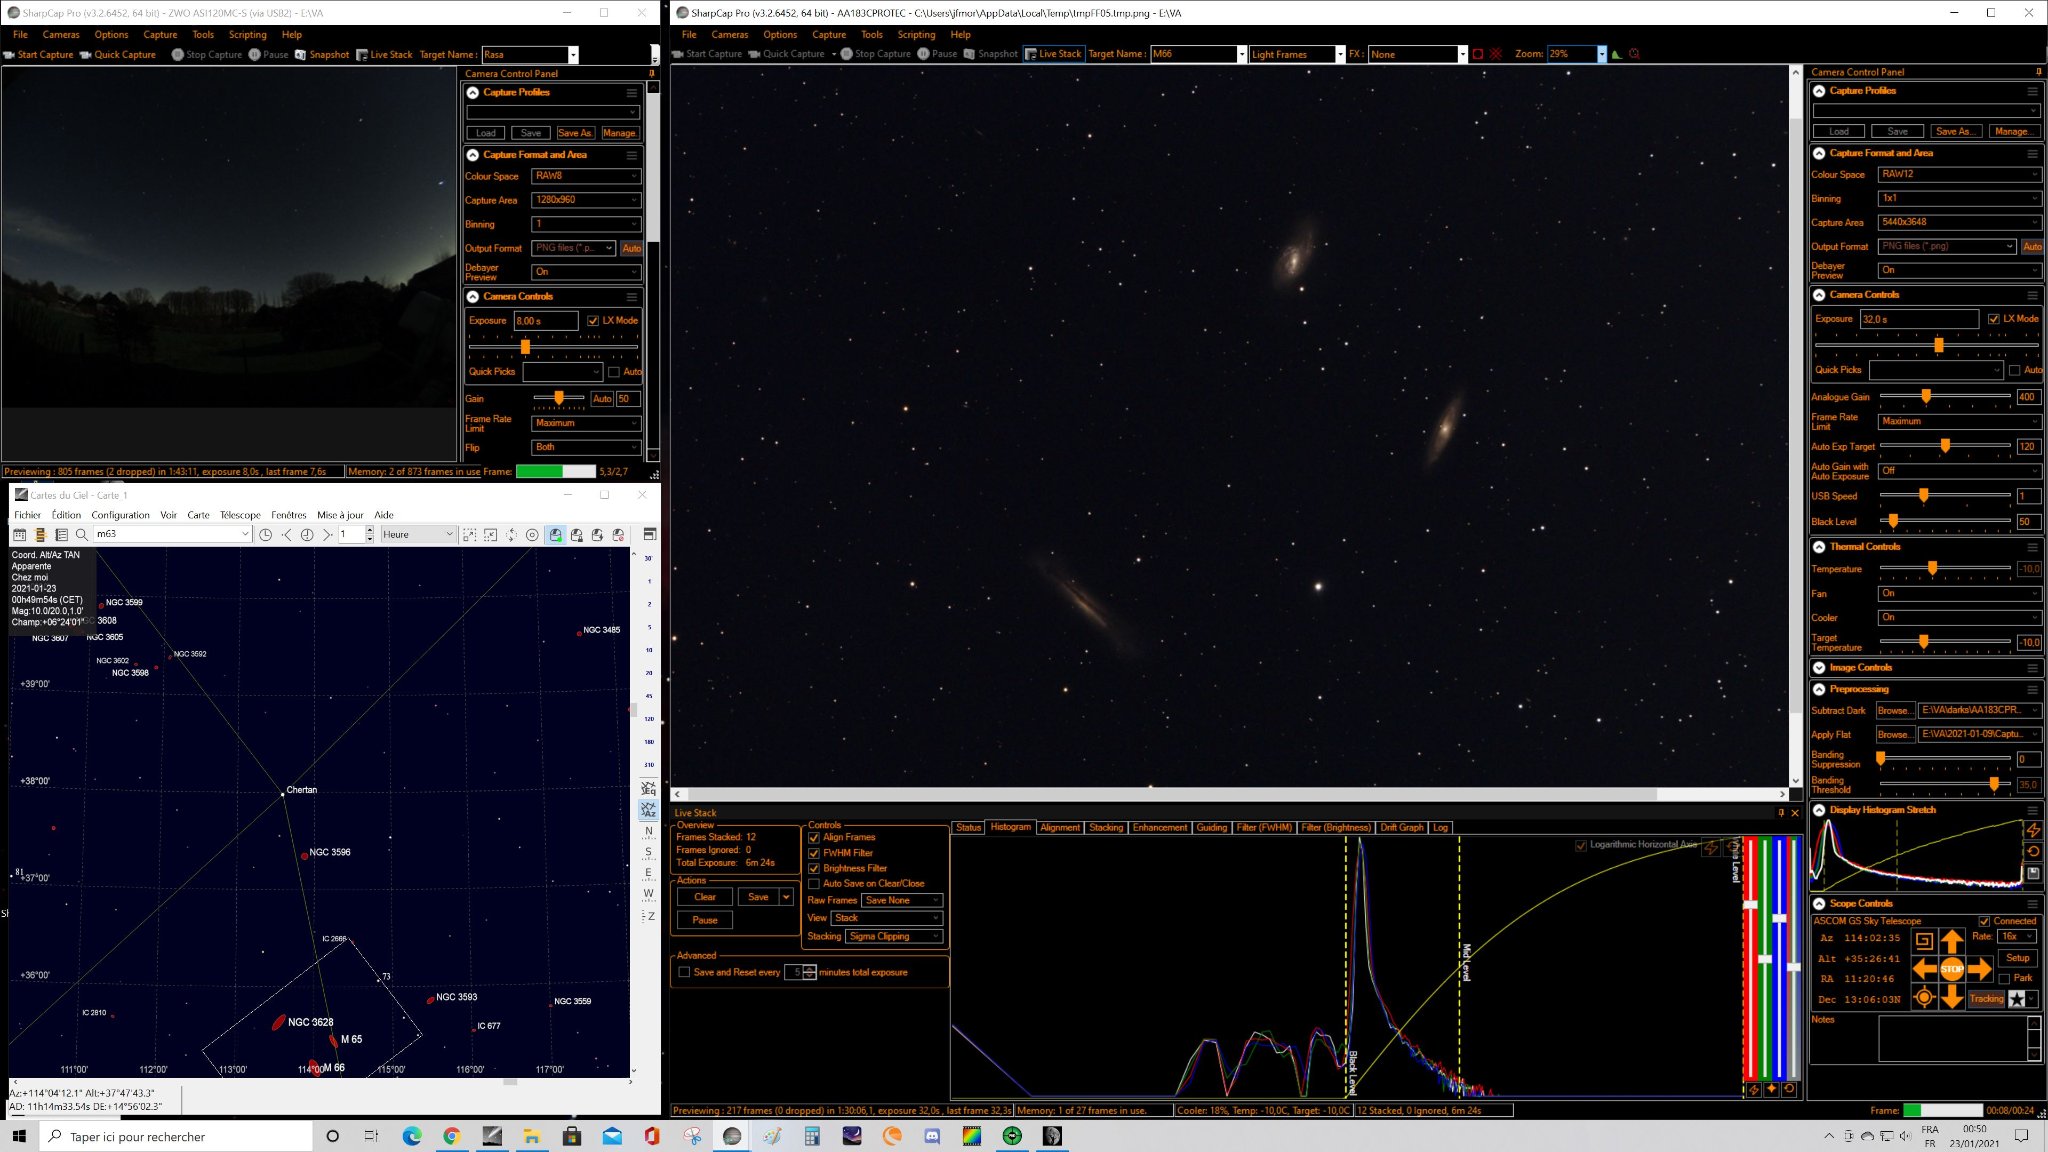
Task: Open the Heure time unit dropdown
Action: (x=417, y=535)
